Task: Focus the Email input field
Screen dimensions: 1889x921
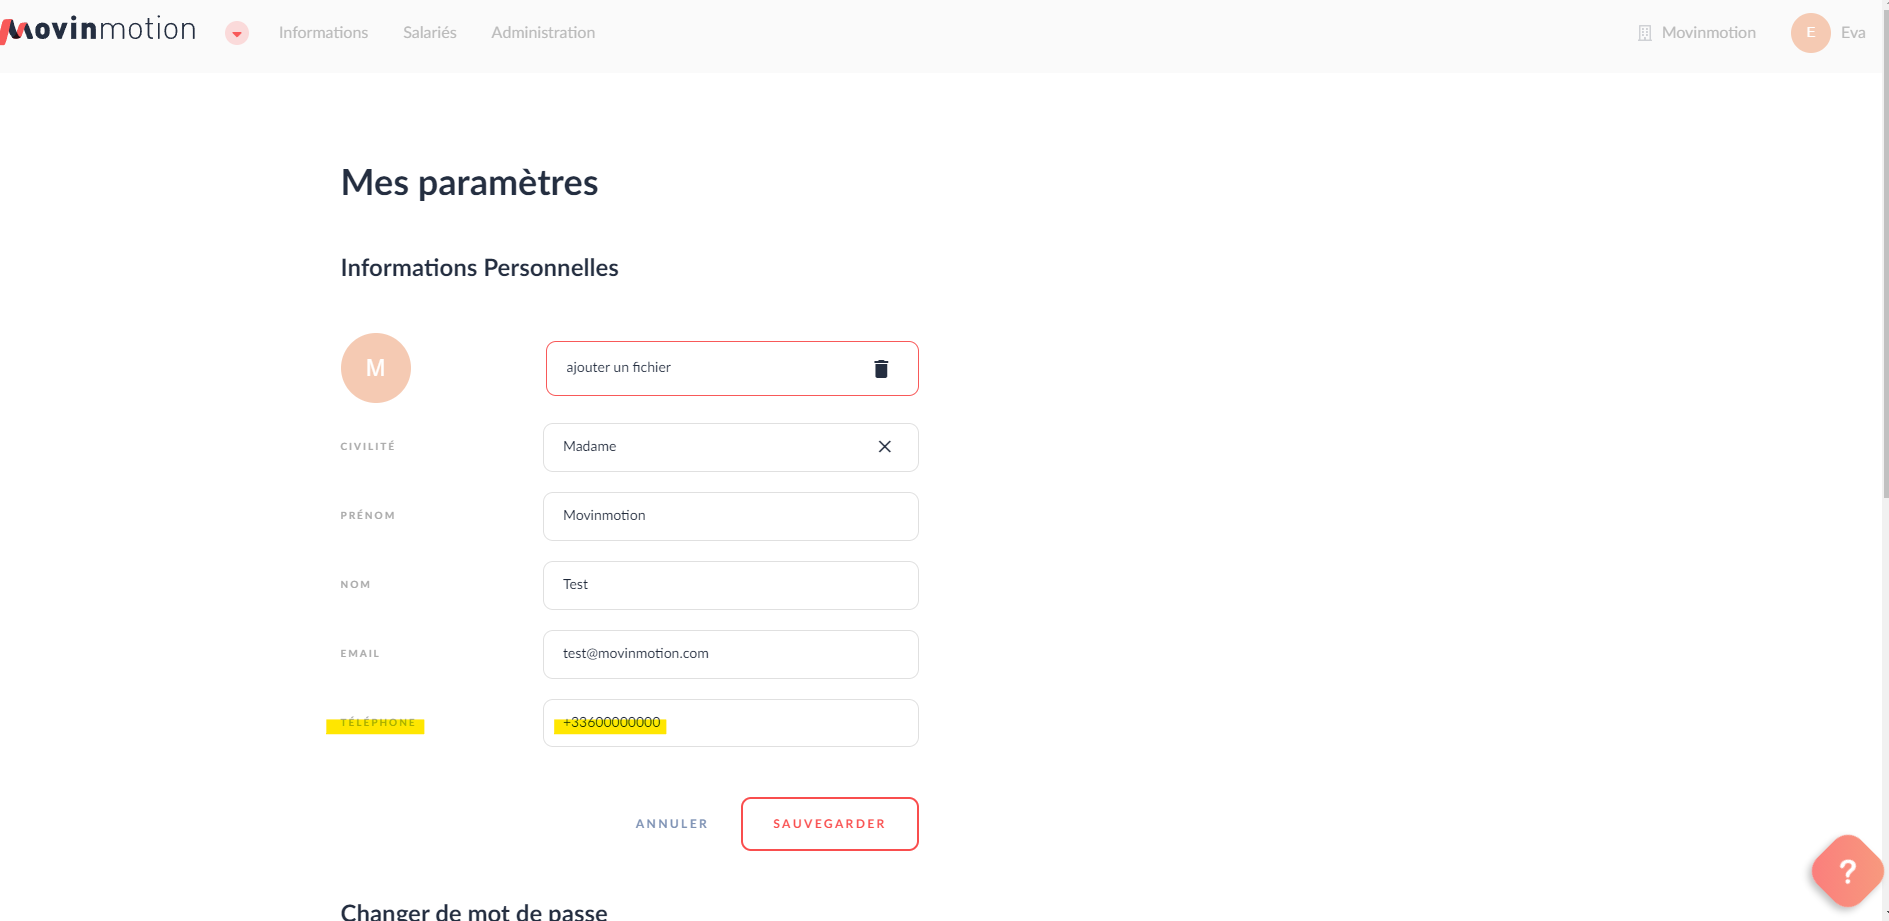Action: click(x=730, y=654)
